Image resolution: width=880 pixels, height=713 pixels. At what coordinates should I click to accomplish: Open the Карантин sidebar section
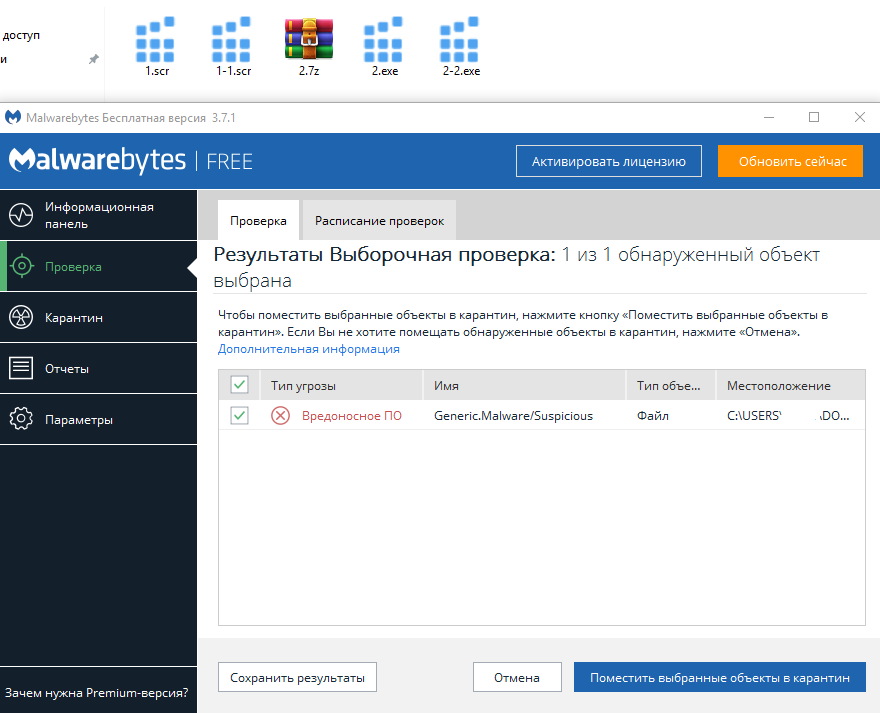coord(98,317)
